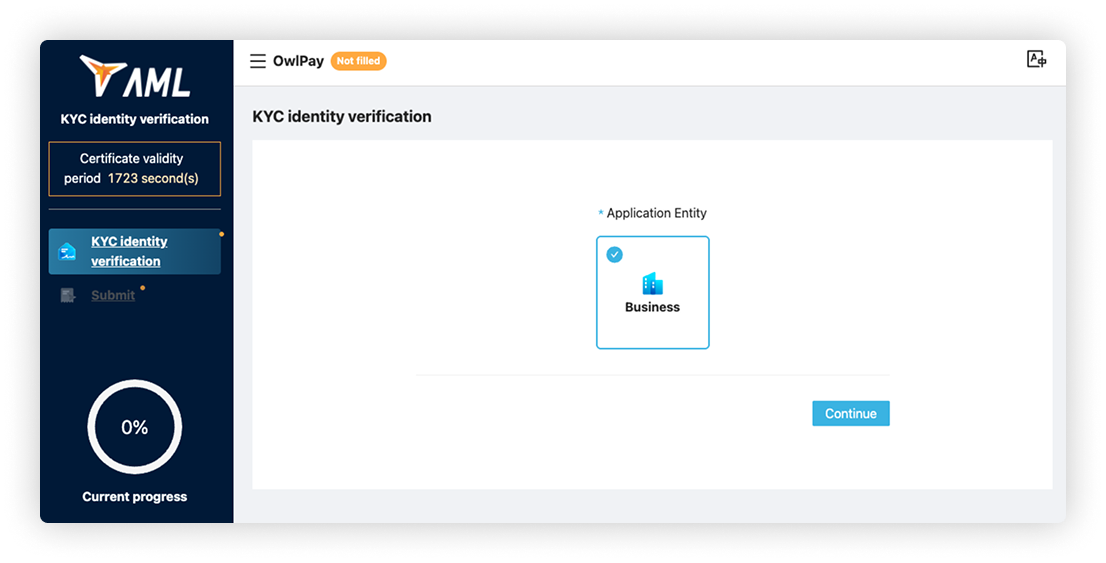Click the orange dot beside KYC menu item

point(221,235)
